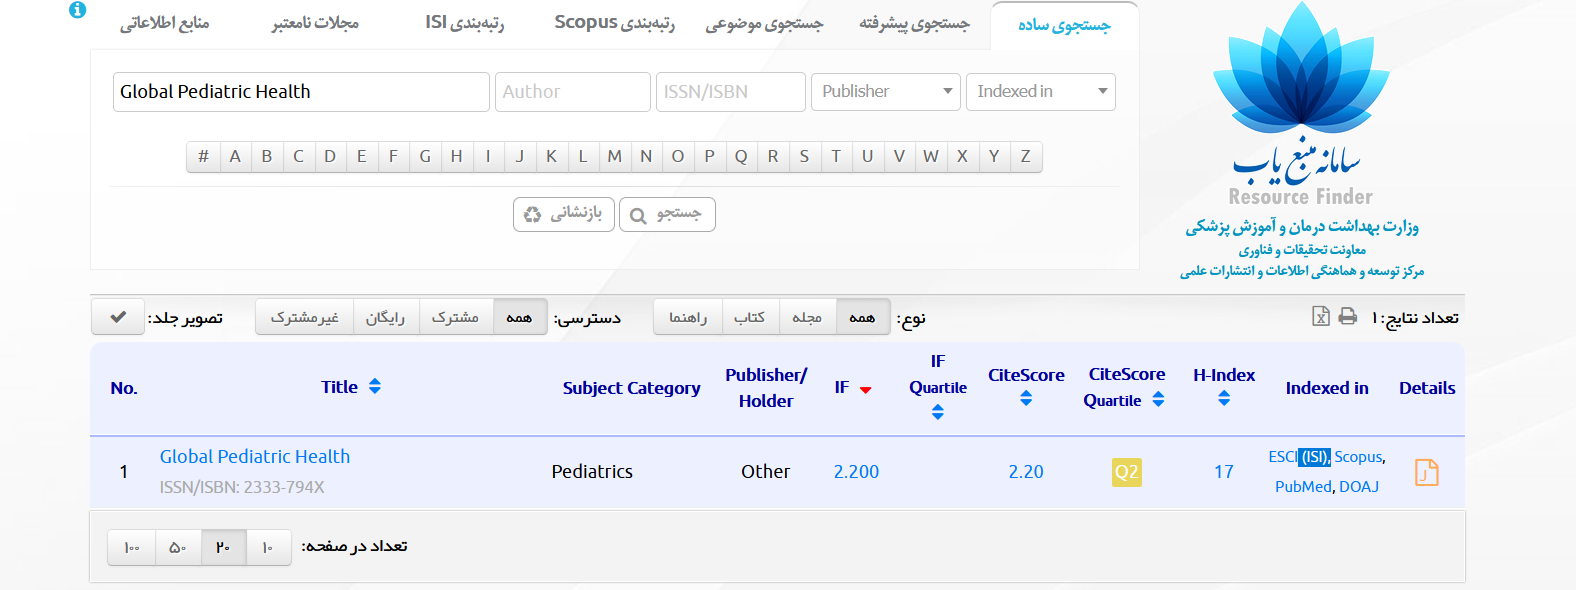
Task: Click the CiteScore value 2.20
Action: 1026,472
